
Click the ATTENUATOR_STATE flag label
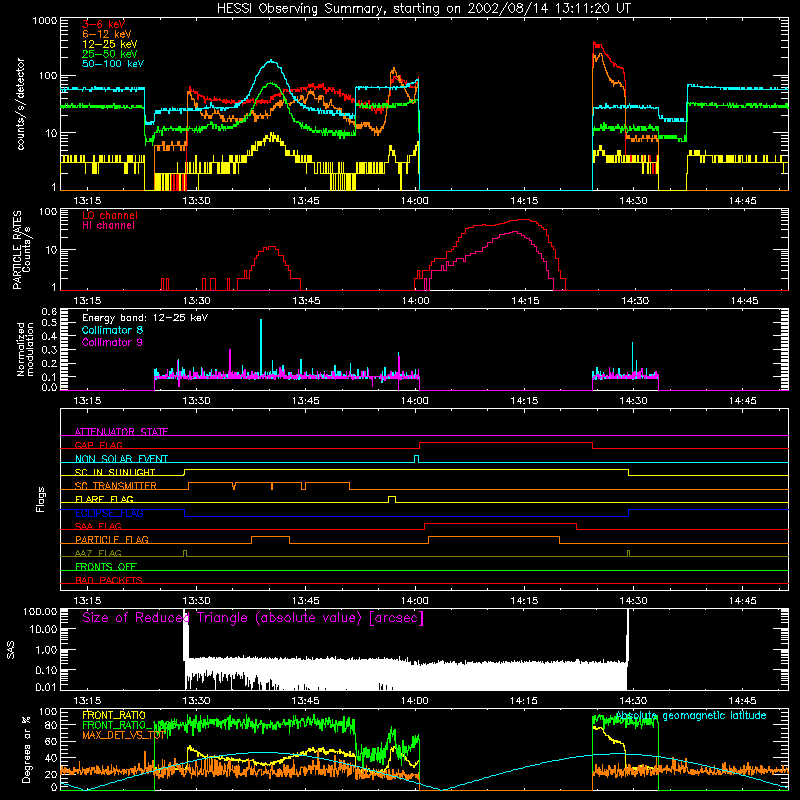tap(121, 432)
